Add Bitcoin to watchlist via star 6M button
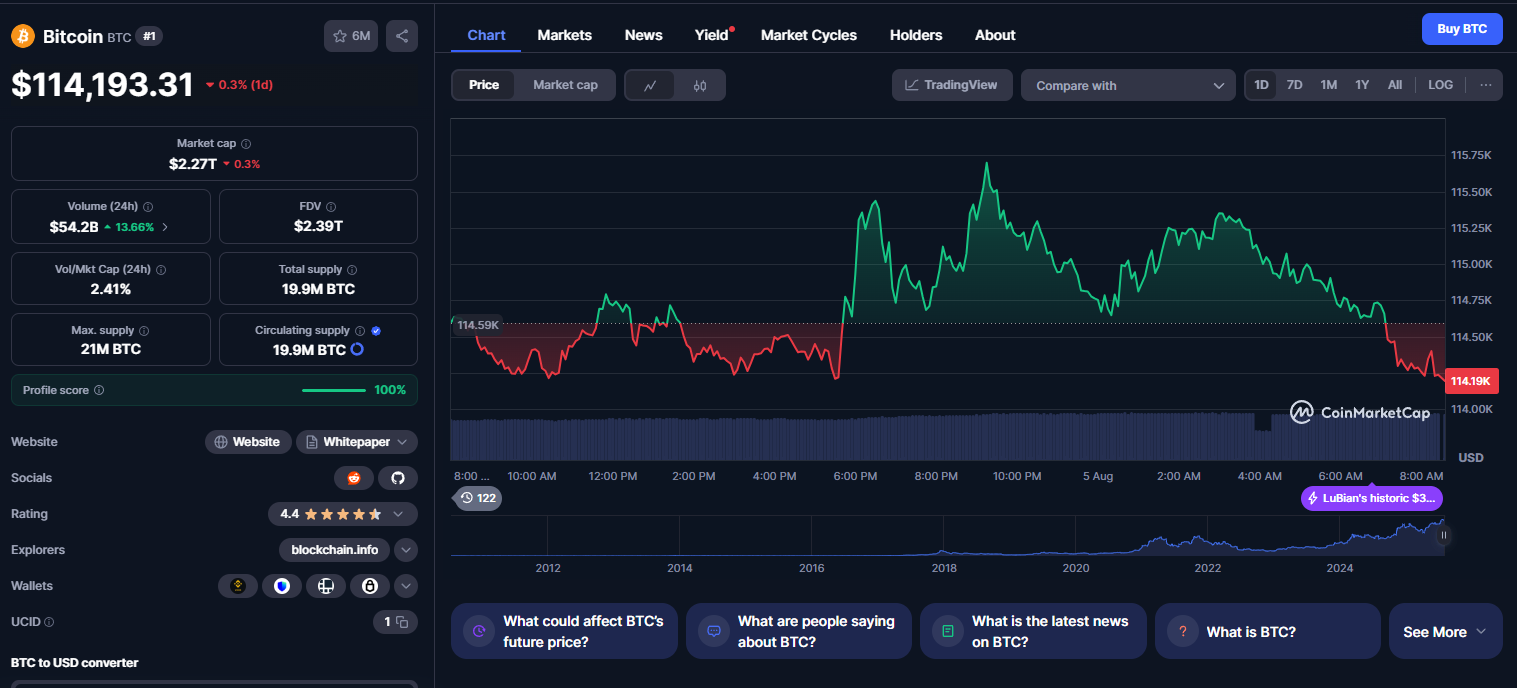Viewport: 1517px width, 688px height. pos(351,36)
